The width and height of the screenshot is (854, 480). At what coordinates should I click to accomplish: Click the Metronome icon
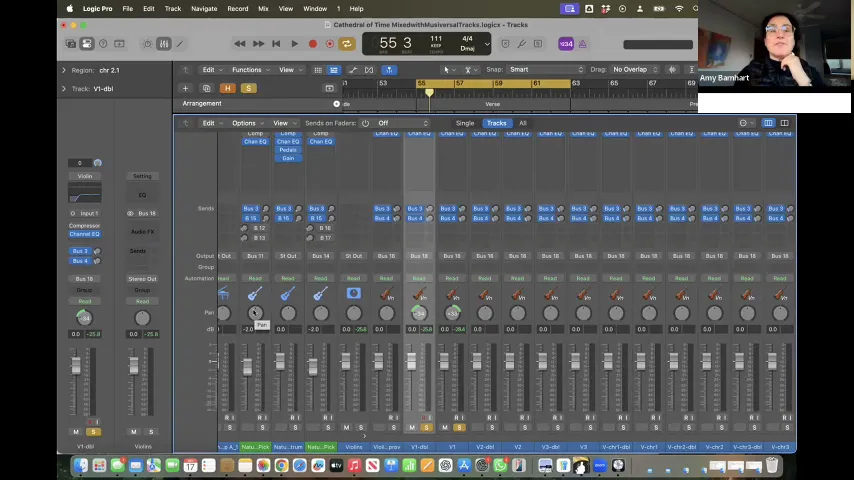[x=582, y=44]
